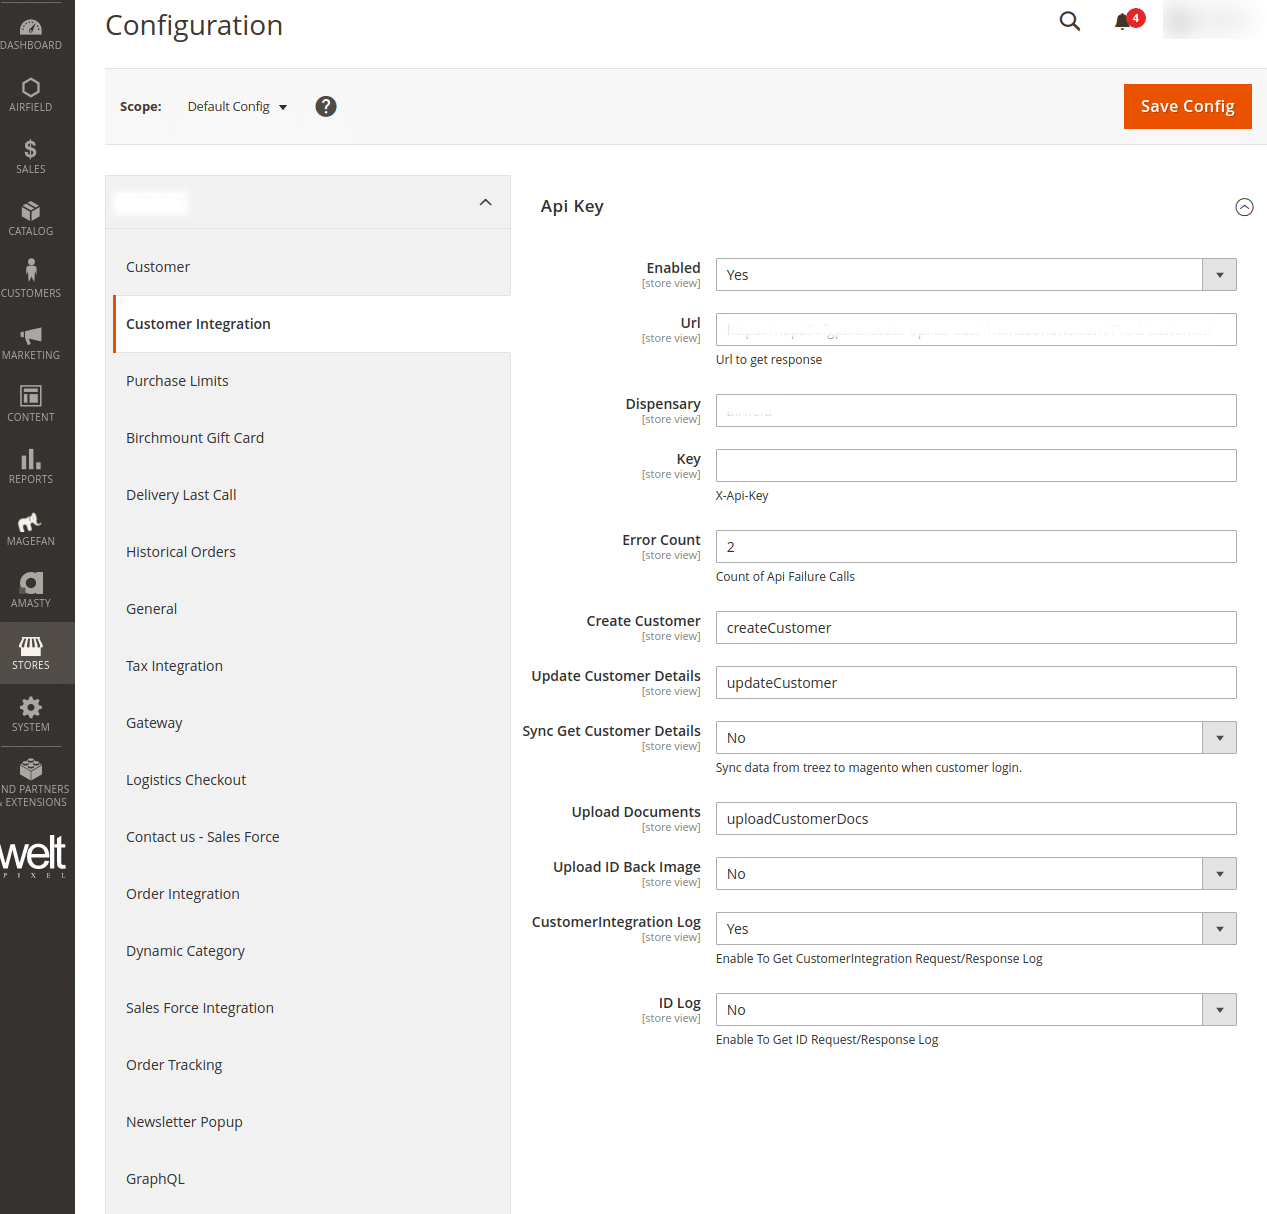
Task: Select the Newsletter Popup tab
Action: click(308, 1122)
